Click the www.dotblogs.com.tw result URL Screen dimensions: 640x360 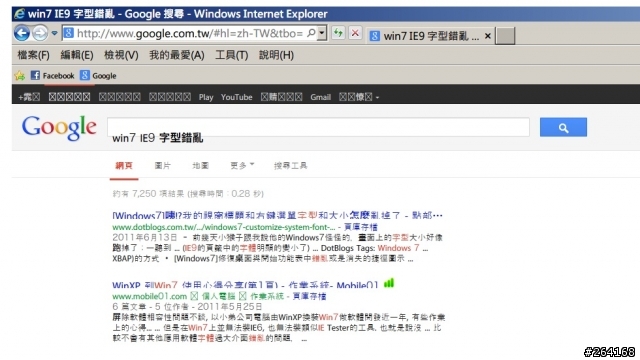point(224,227)
